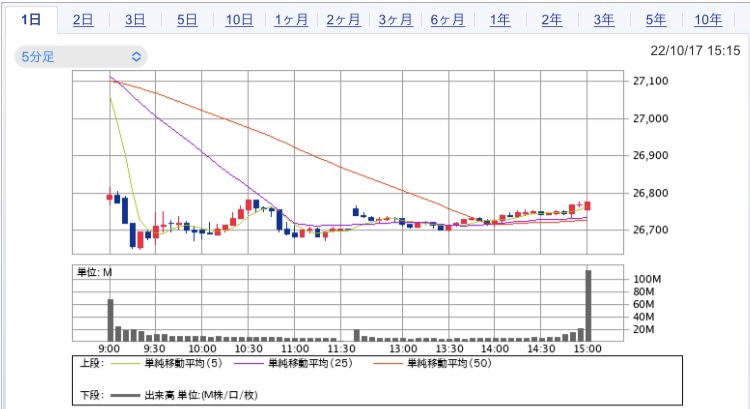The image size is (750, 409).
Task: Switch to the 6ヶ月 range
Action: [448, 20]
